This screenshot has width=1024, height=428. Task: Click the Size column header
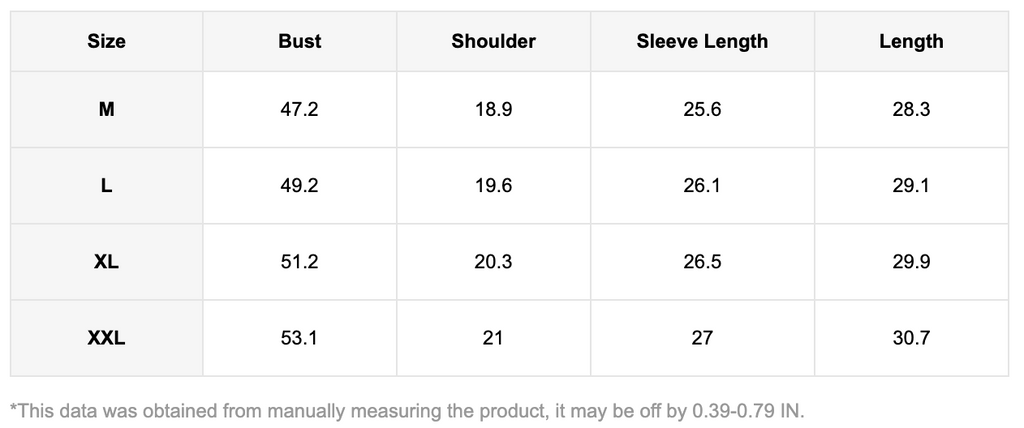106,41
